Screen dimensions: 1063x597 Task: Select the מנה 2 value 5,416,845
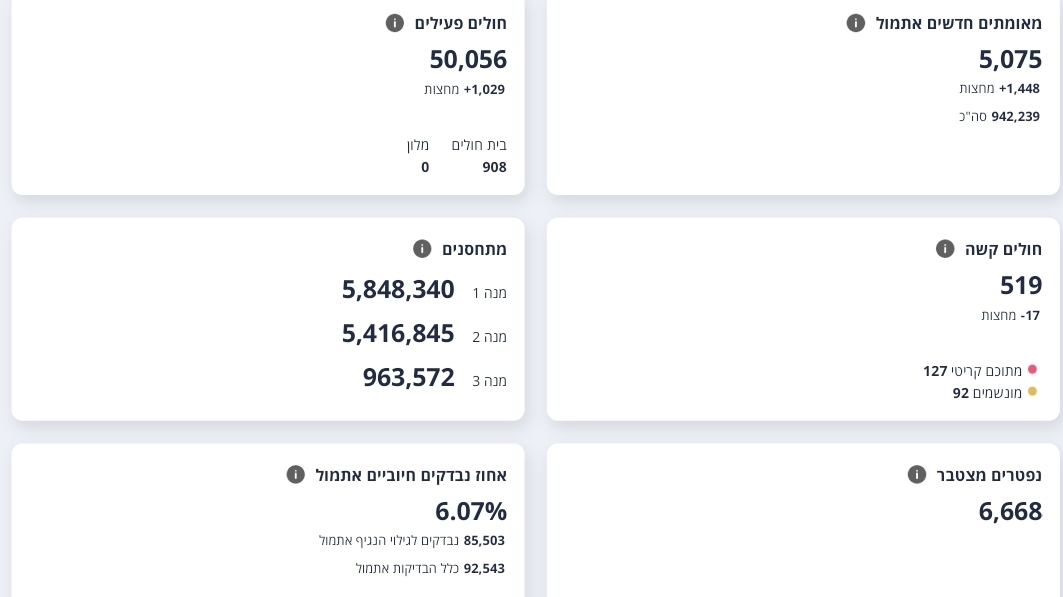(x=398, y=334)
